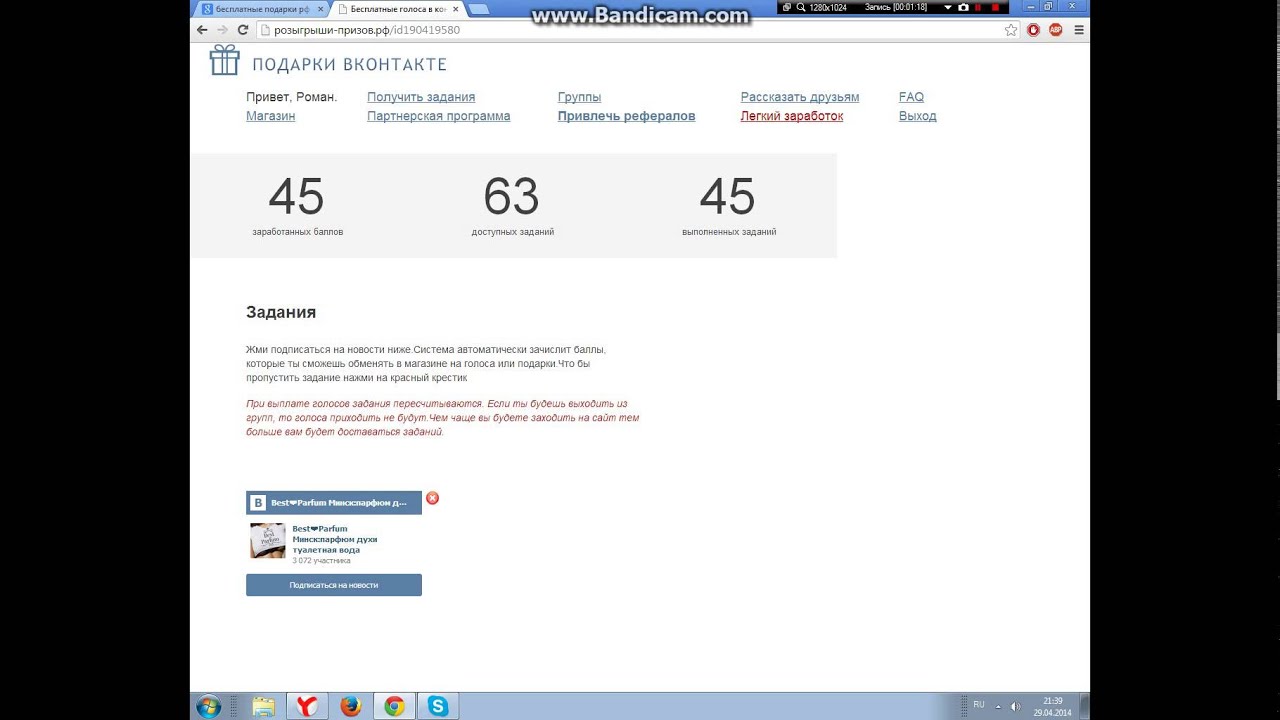Click '3 072 участника' text
The image size is (1280, 720).
321,561
